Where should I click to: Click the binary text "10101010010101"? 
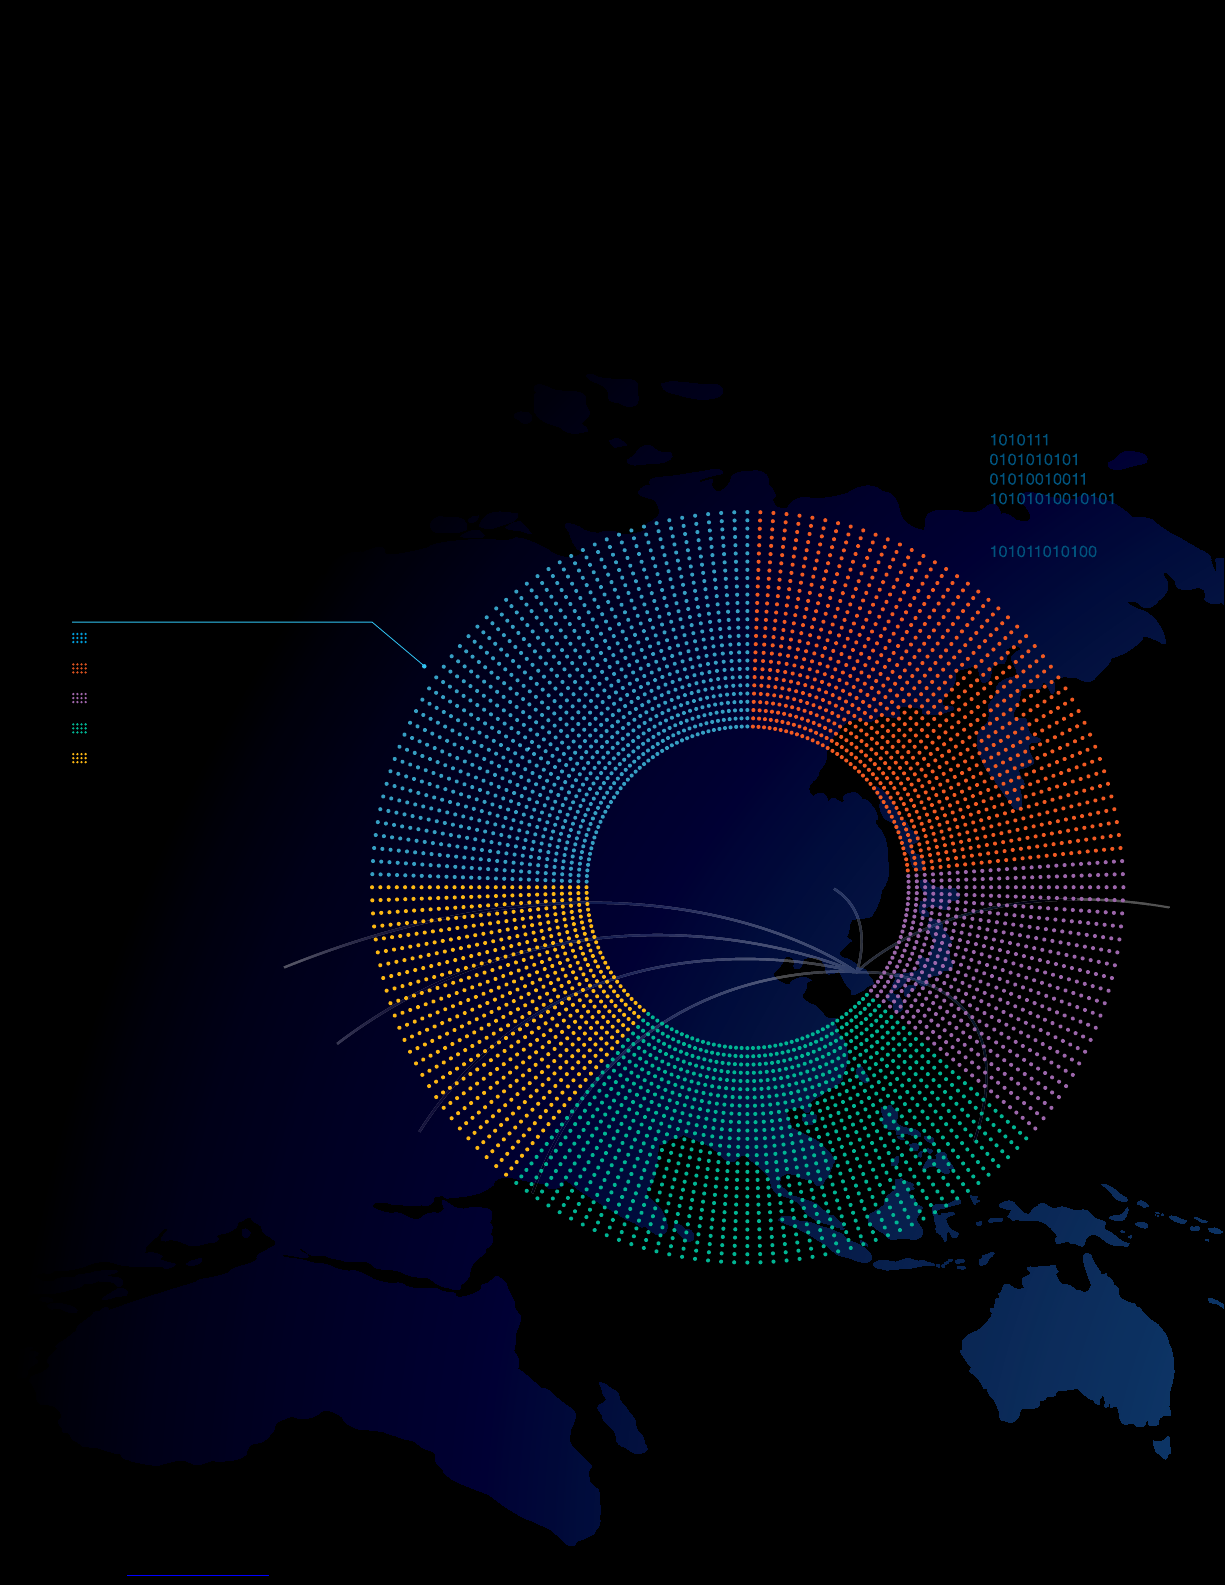(1052, 498)
